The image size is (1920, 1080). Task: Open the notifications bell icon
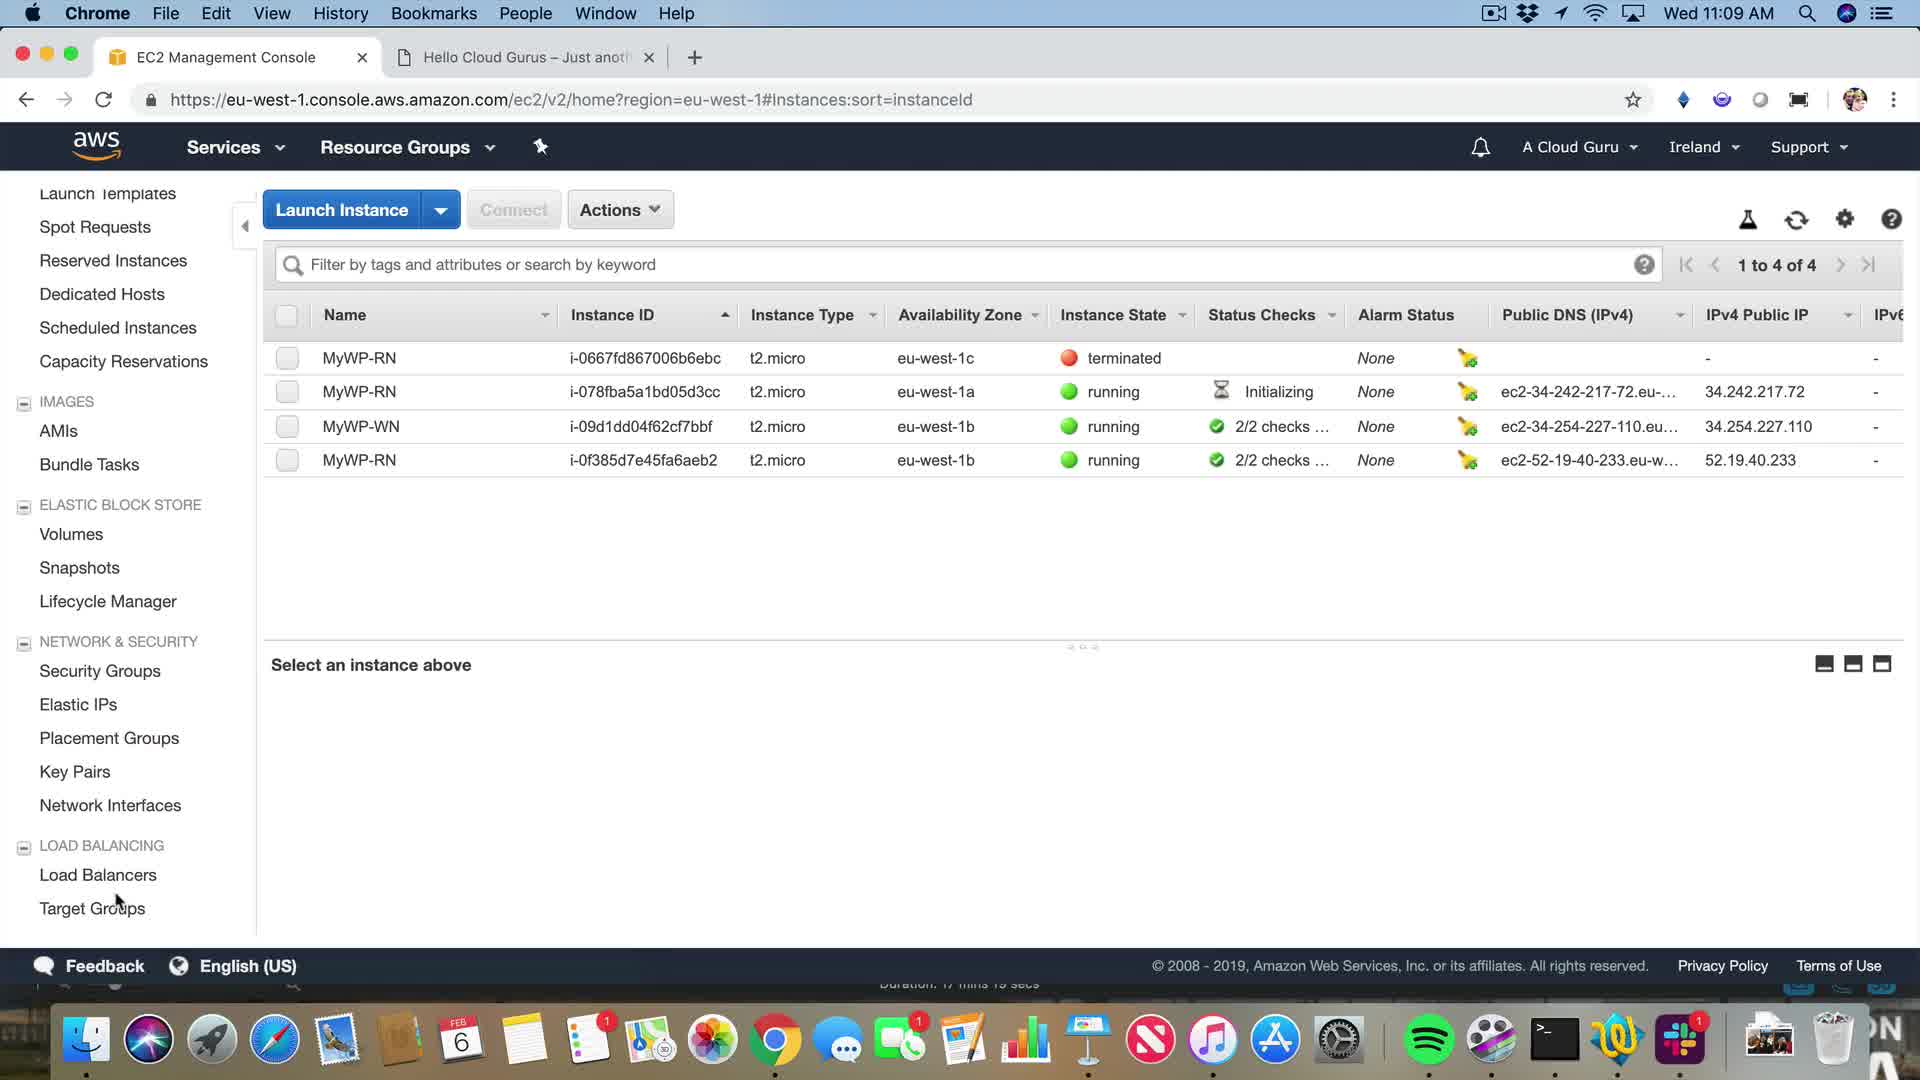(x=1480, y=147)
